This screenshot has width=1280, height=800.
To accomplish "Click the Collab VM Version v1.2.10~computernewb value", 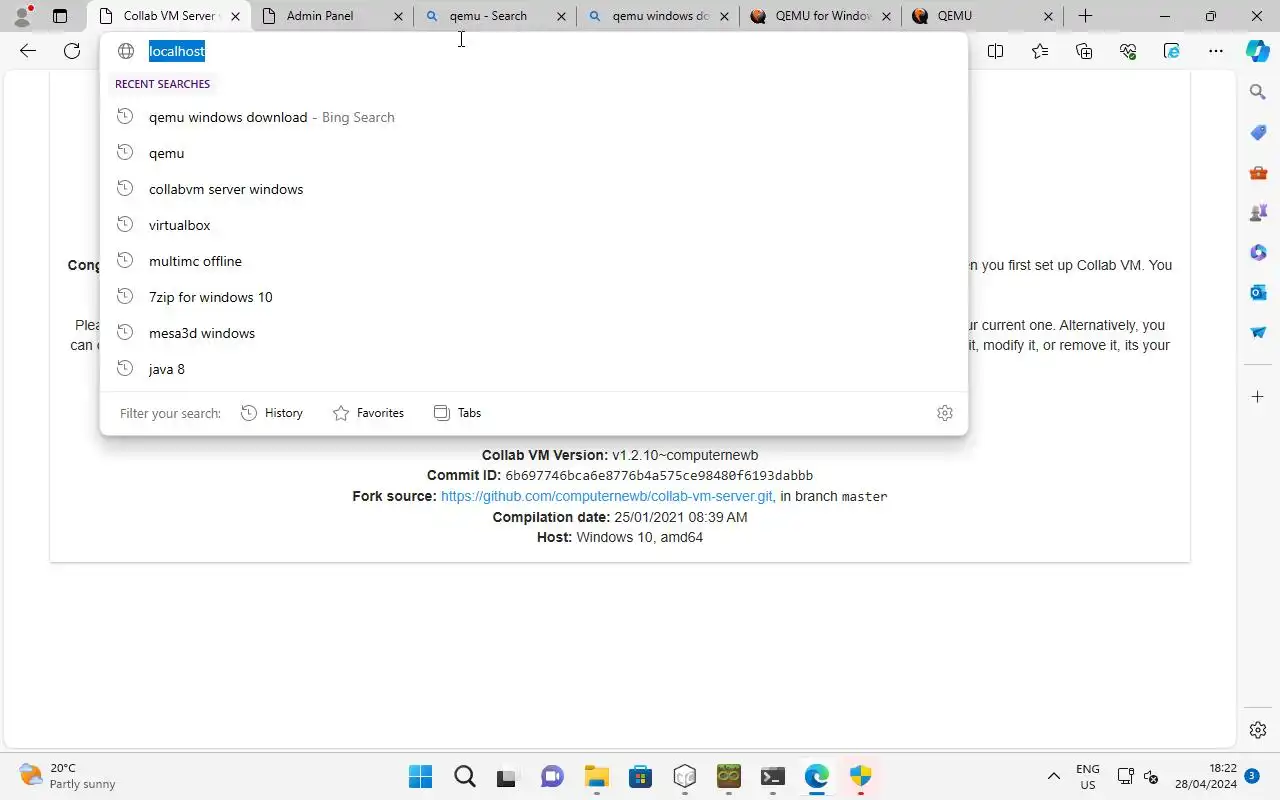I will 685,455.
